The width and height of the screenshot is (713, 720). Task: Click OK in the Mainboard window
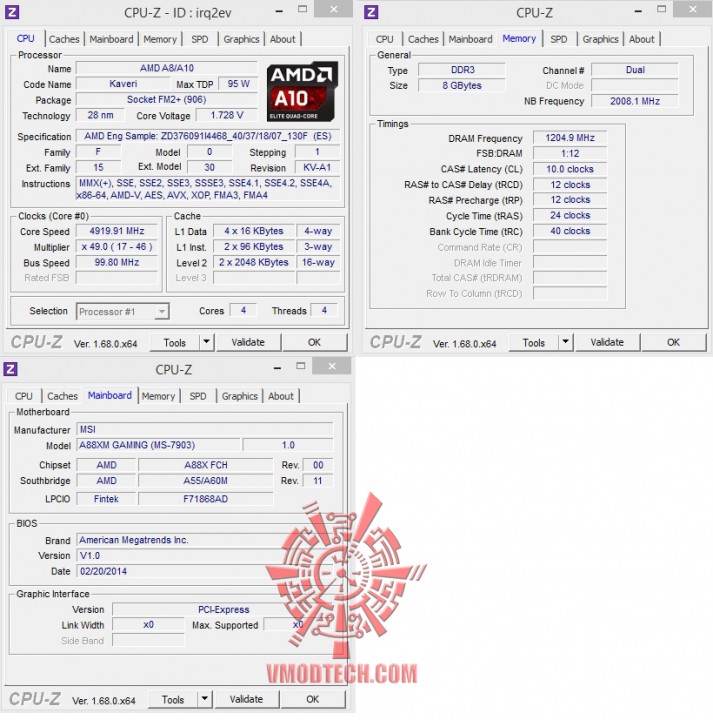313,699
